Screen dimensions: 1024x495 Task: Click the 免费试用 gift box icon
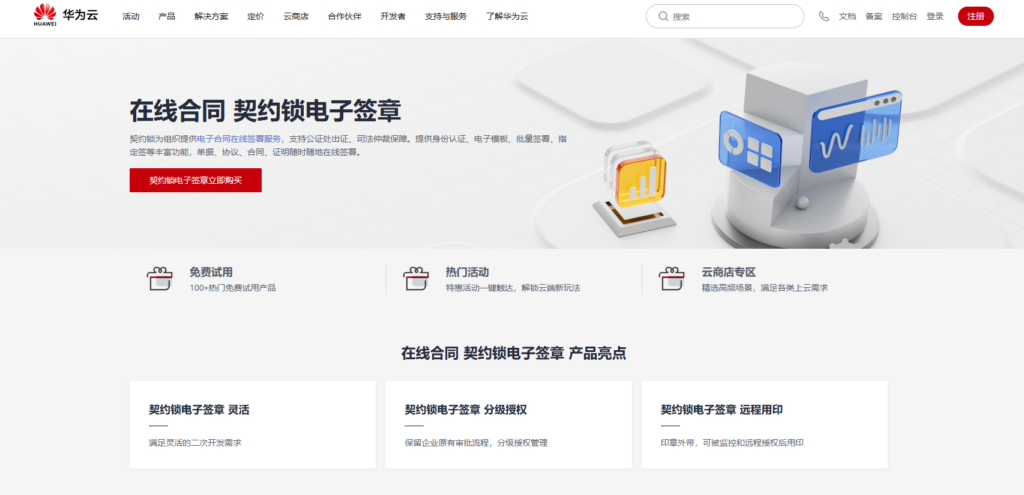159,279
